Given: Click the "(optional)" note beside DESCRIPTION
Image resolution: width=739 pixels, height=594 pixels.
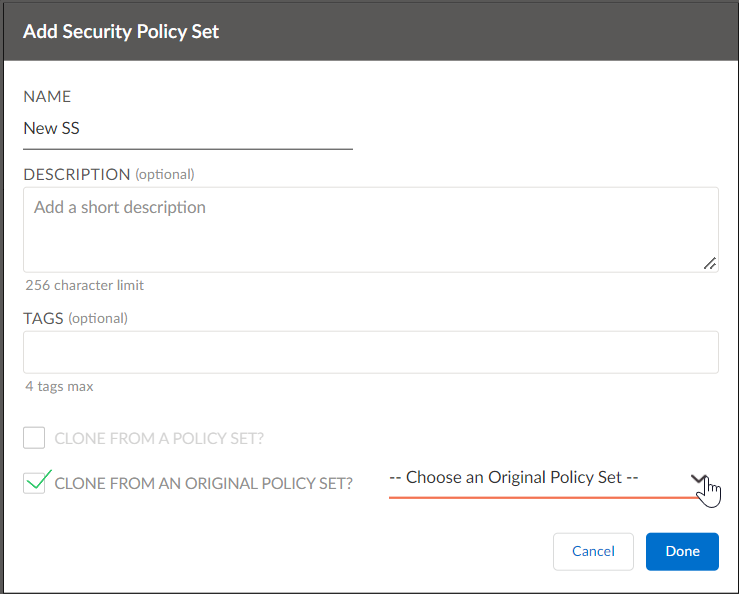Looking at the screenshot, I should [x=165, y=174].
